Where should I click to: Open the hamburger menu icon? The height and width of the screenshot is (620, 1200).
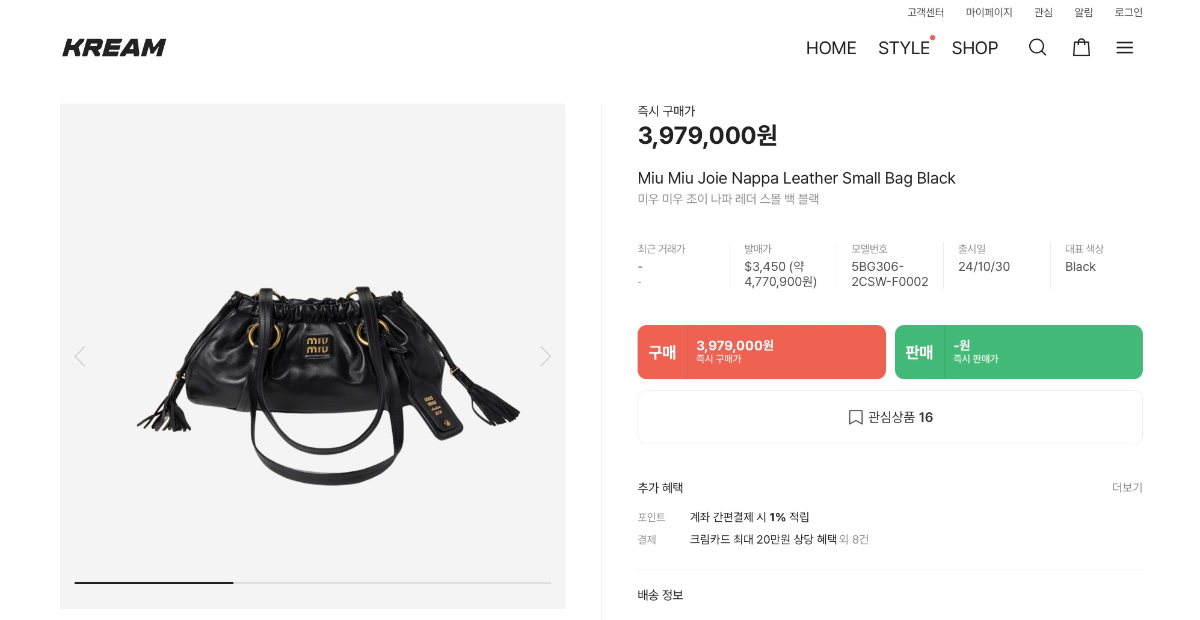click(x=1124, y=47)
